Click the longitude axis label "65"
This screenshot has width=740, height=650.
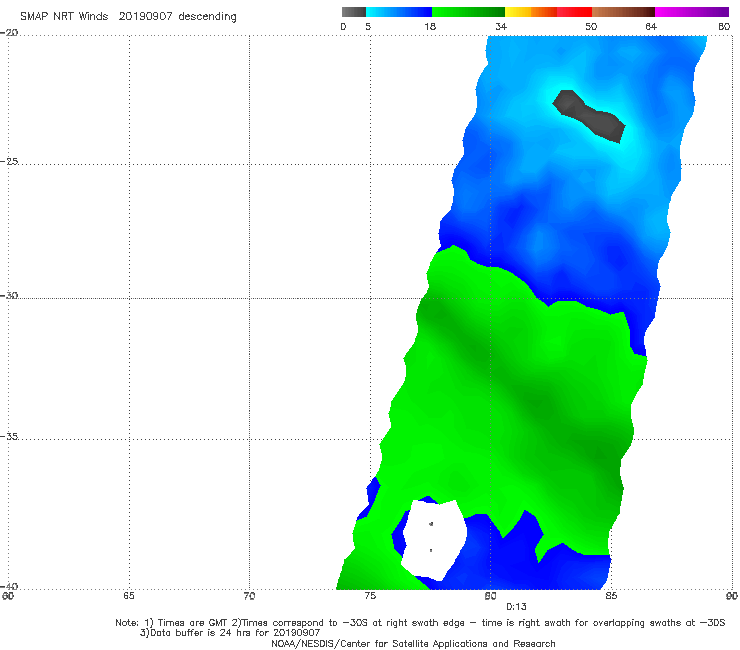tap(129, 596)
